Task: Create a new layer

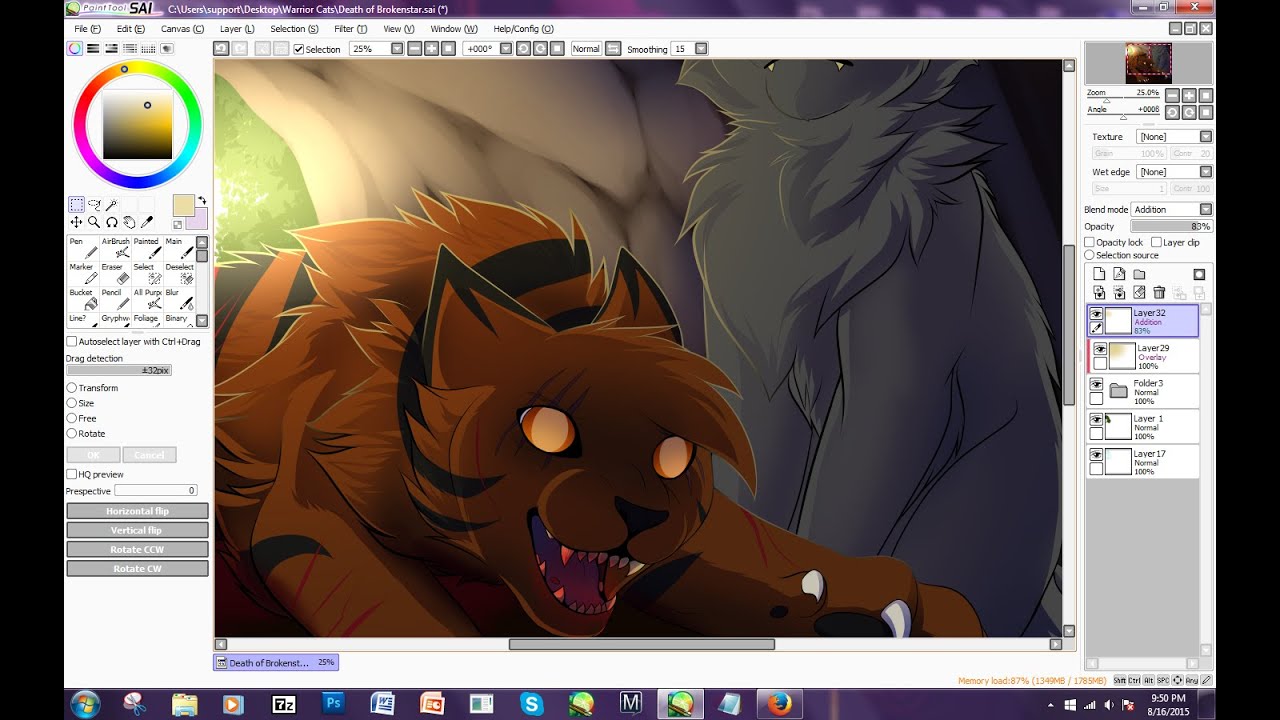Action: pos(1098,274)
